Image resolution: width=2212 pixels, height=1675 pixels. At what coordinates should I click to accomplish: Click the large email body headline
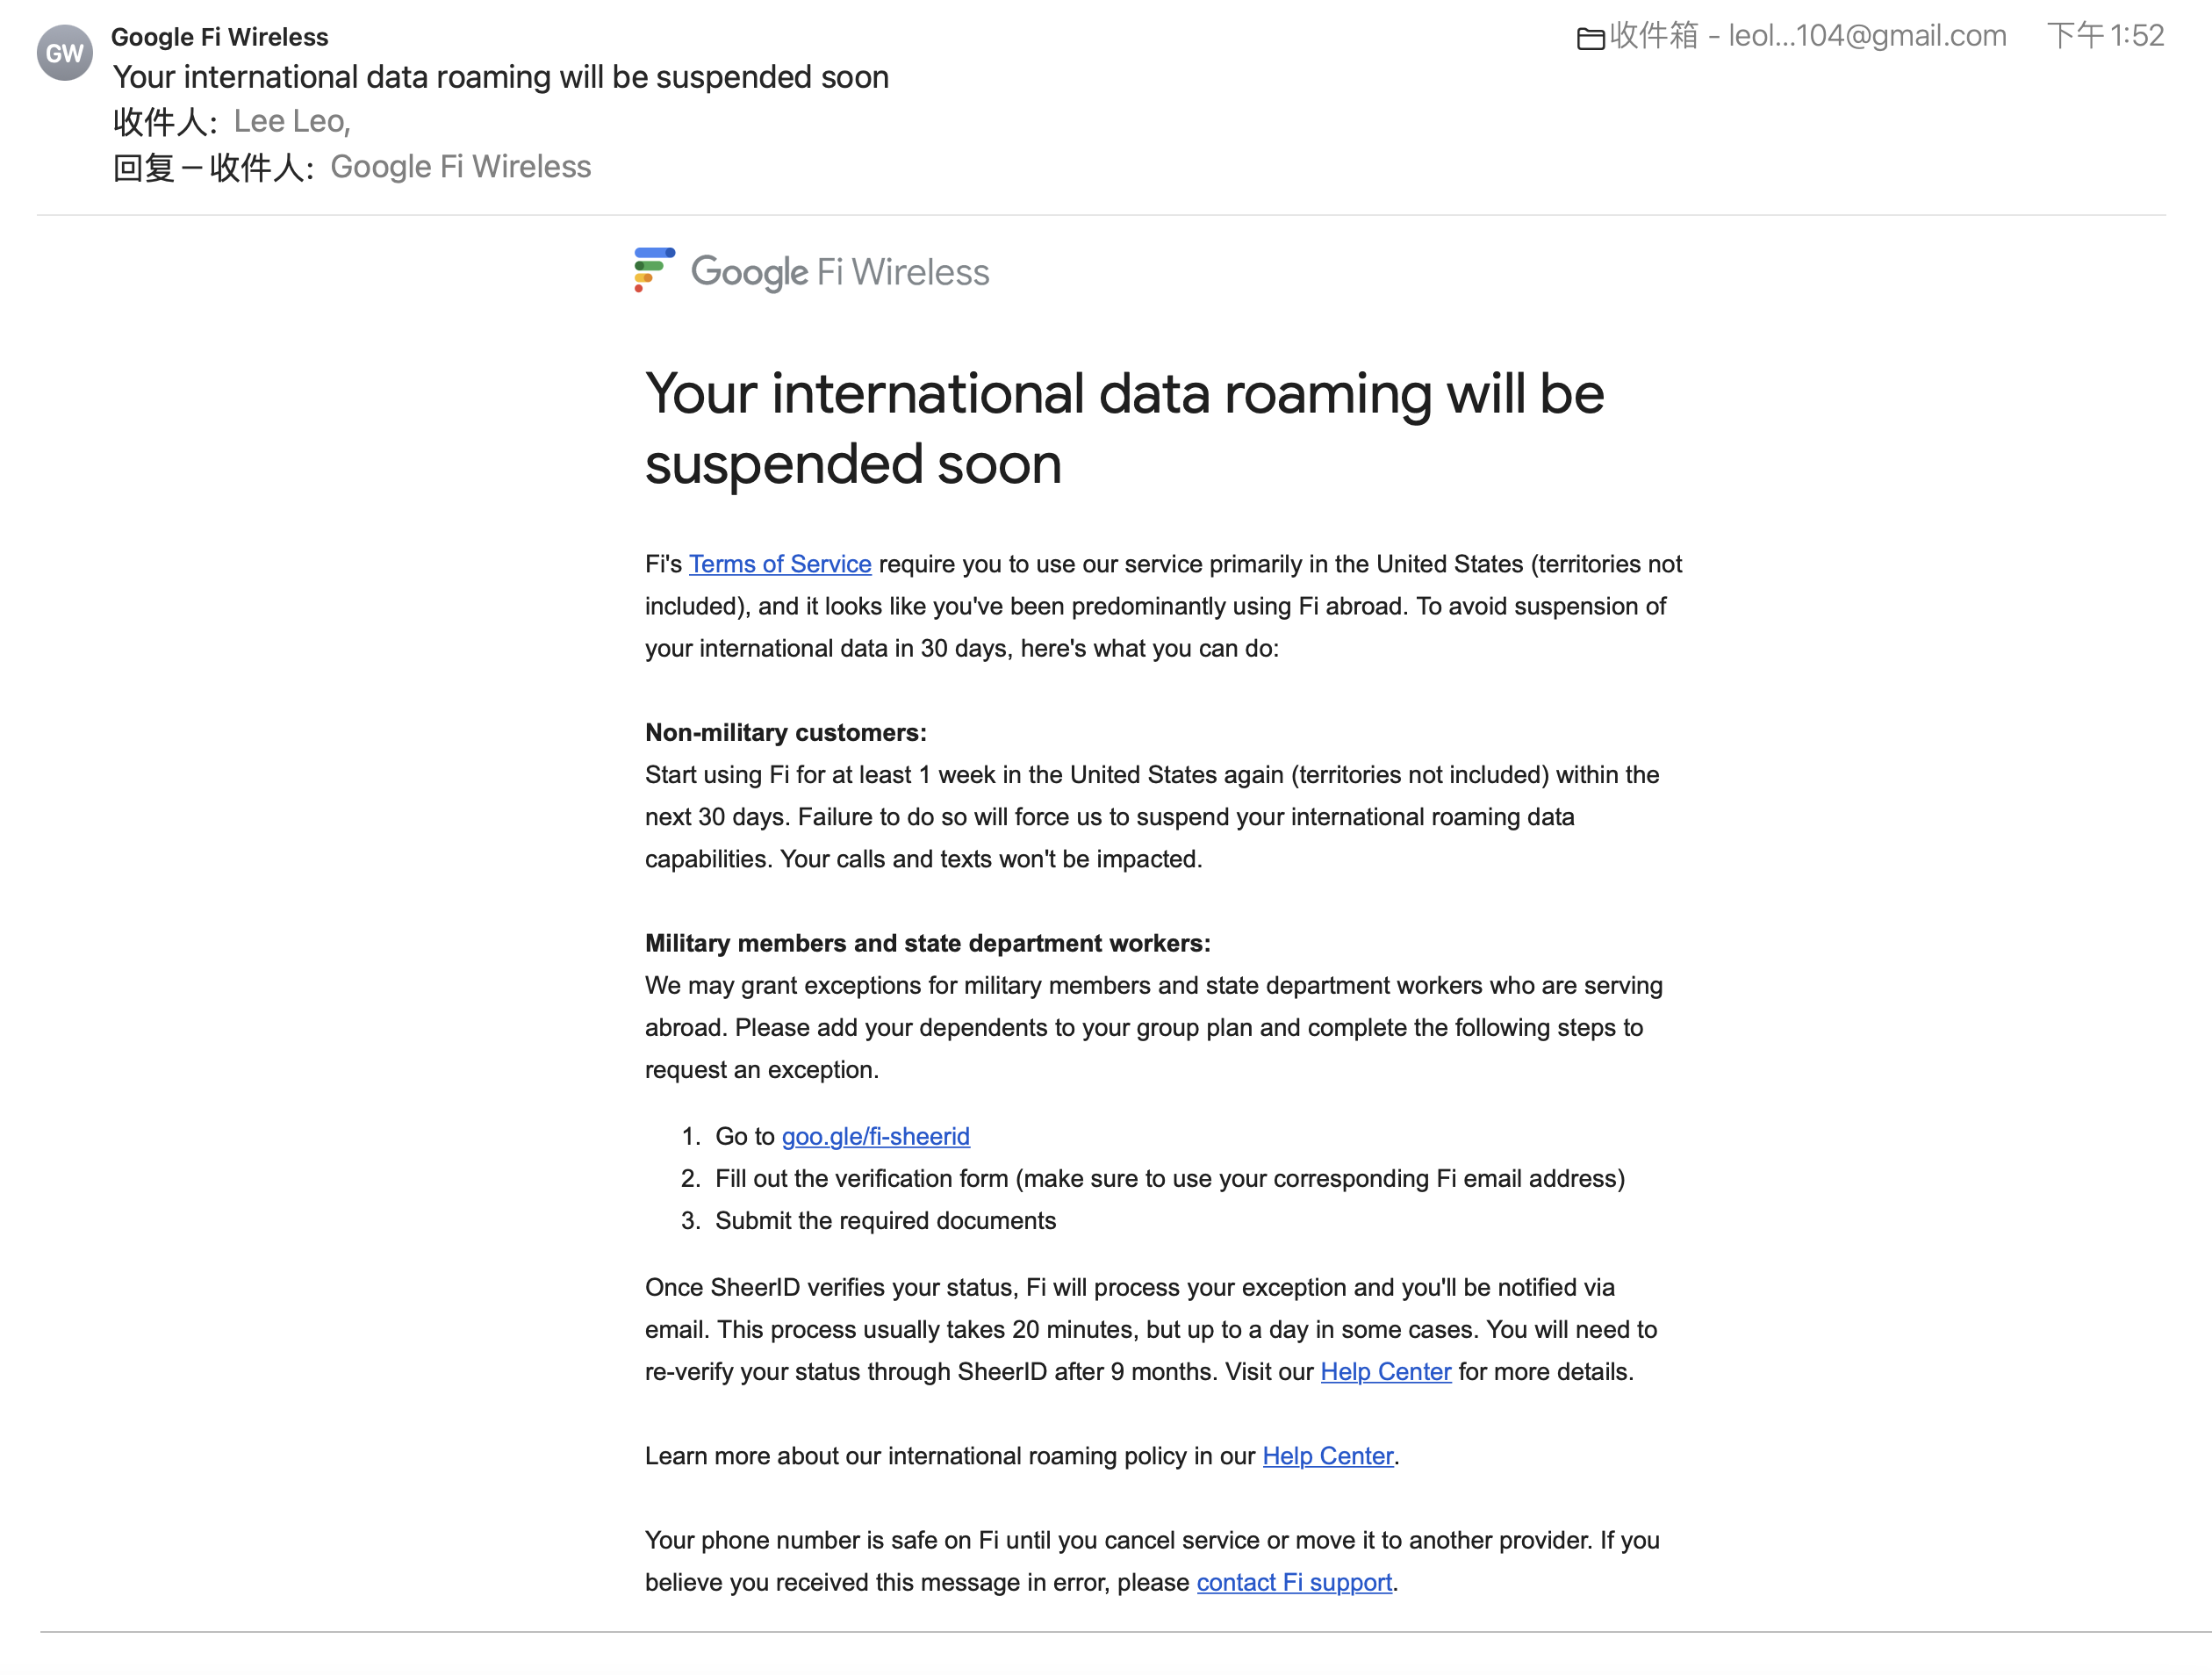tap(1124, 428)
